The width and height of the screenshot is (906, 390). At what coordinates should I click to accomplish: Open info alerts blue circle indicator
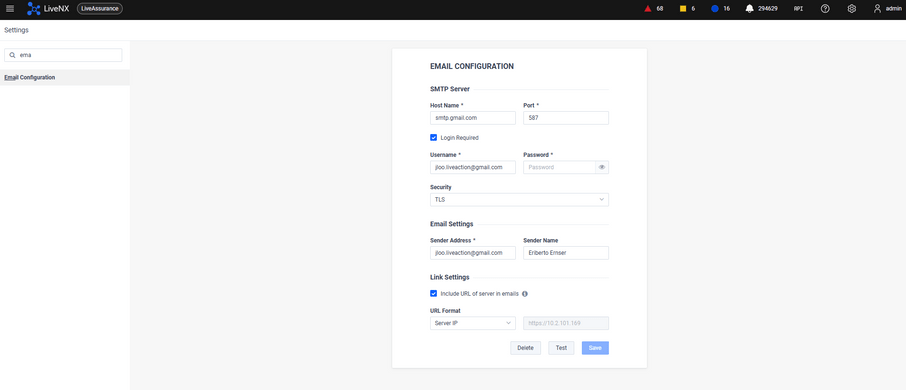(715, 9)
